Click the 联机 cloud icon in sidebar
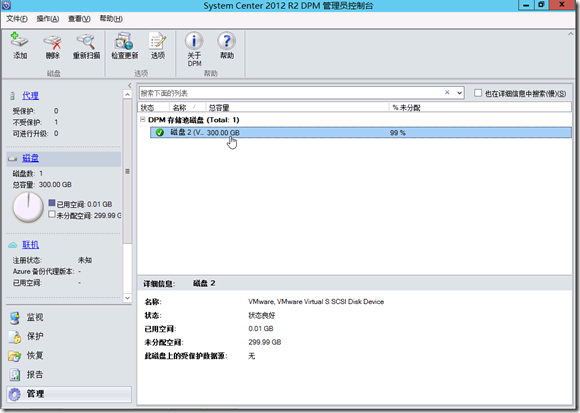 coord(13,245)
